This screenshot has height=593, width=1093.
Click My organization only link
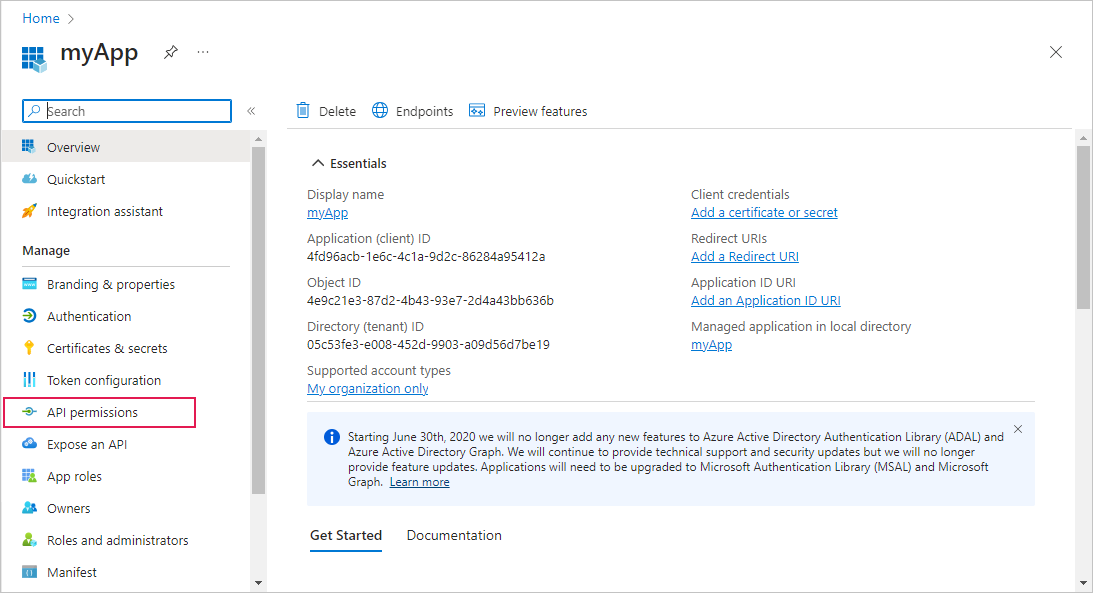(367, 388)
